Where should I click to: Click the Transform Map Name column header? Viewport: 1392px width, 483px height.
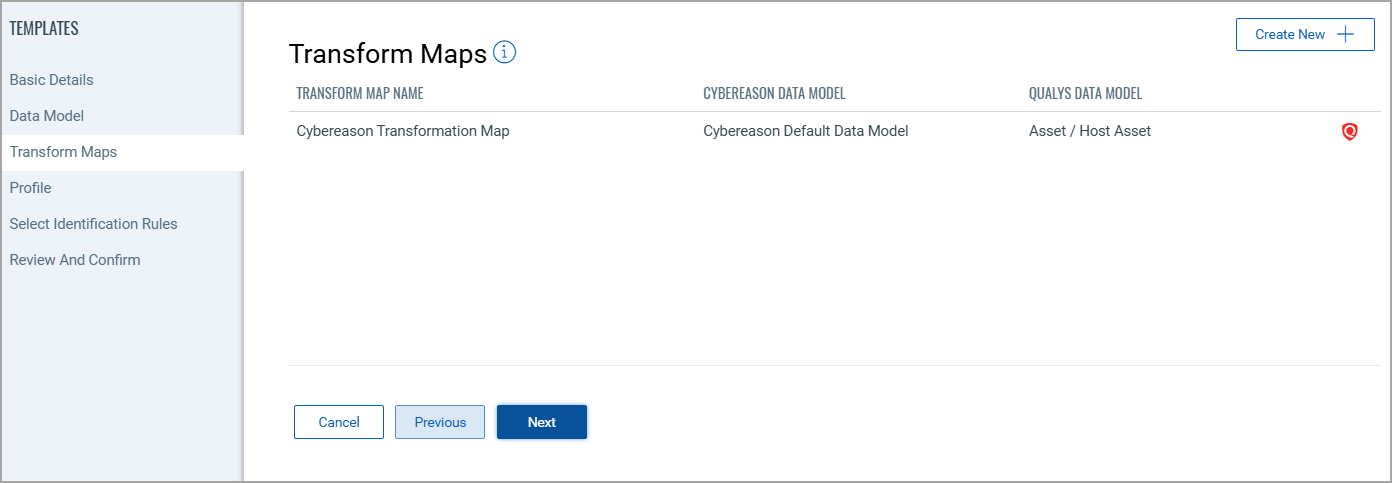pyautogui.click(x=360, y=94)
